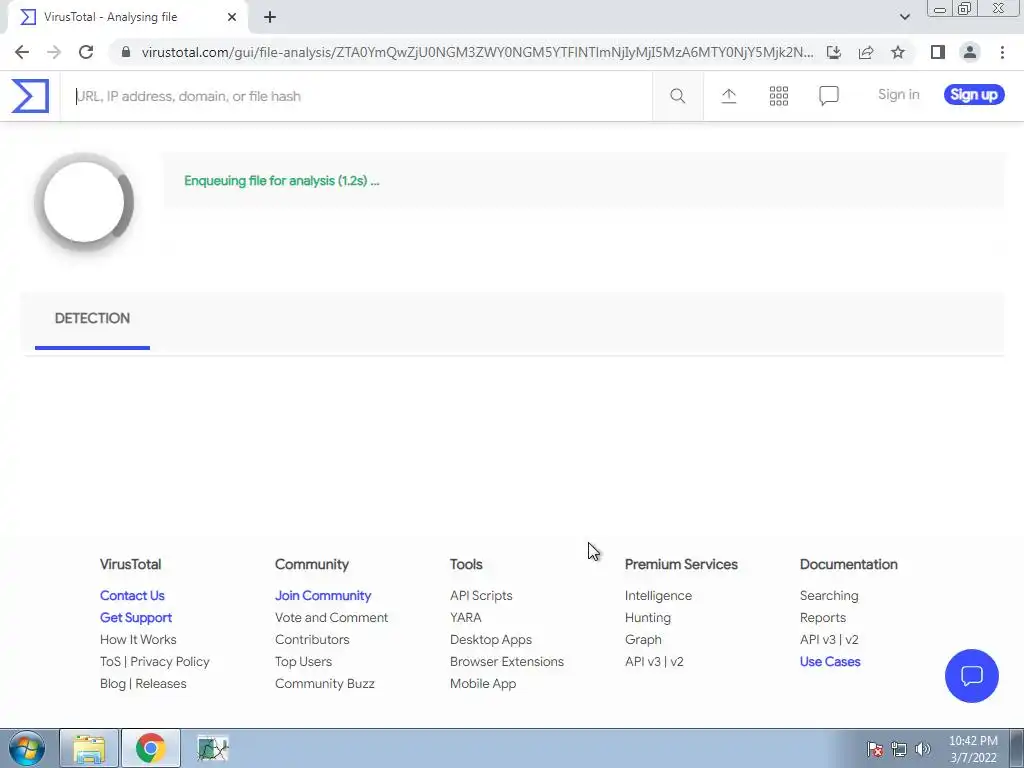The width and height of the screenshot is (1024, 768).
Task: Click the browser address bar URL
Action: tap(477, 52)
